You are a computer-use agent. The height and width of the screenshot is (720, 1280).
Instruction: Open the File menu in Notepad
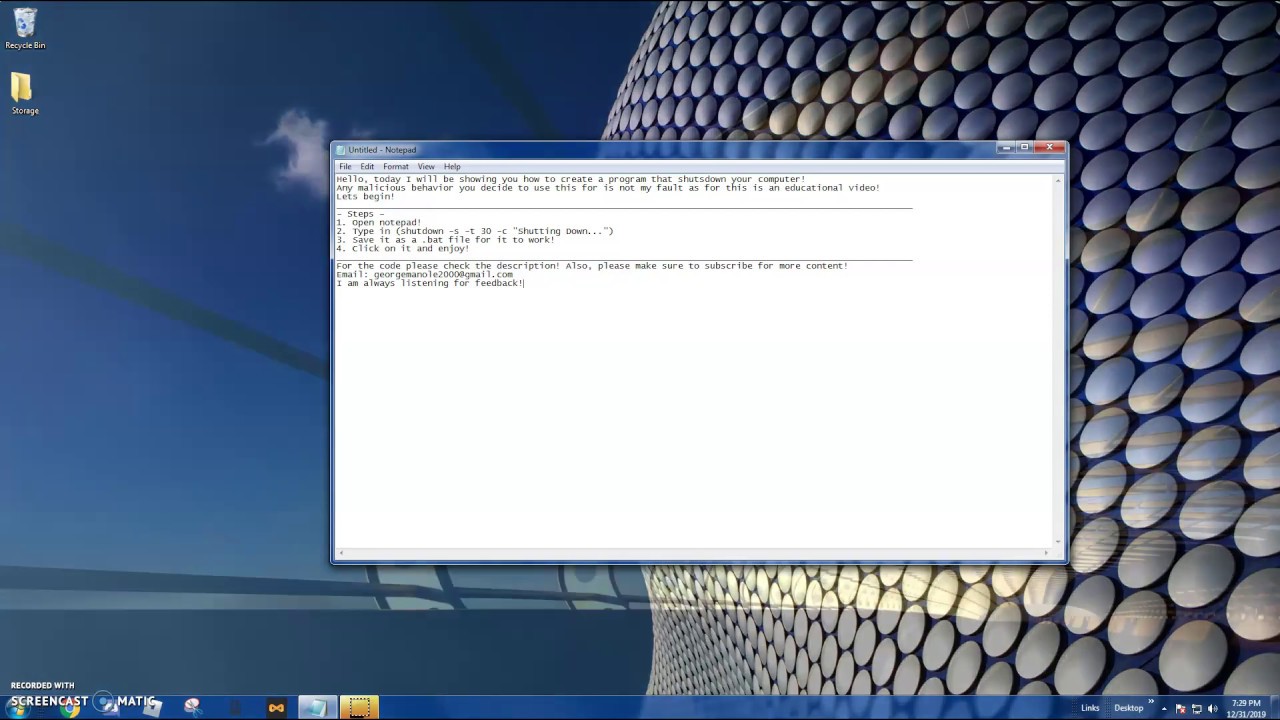tap(345, 167)
